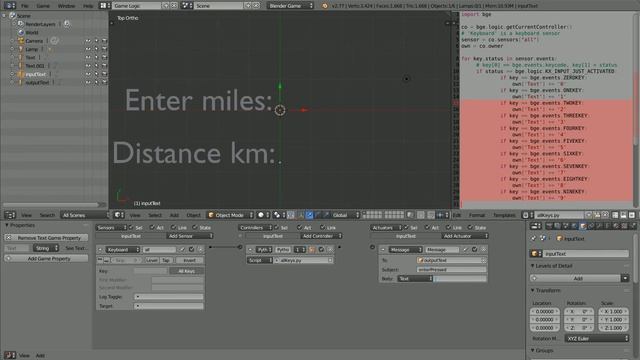The width and height of the screenshot is (640, 360).
Task: Toggle the Sensors State checkbox
Action: point(195,227)
